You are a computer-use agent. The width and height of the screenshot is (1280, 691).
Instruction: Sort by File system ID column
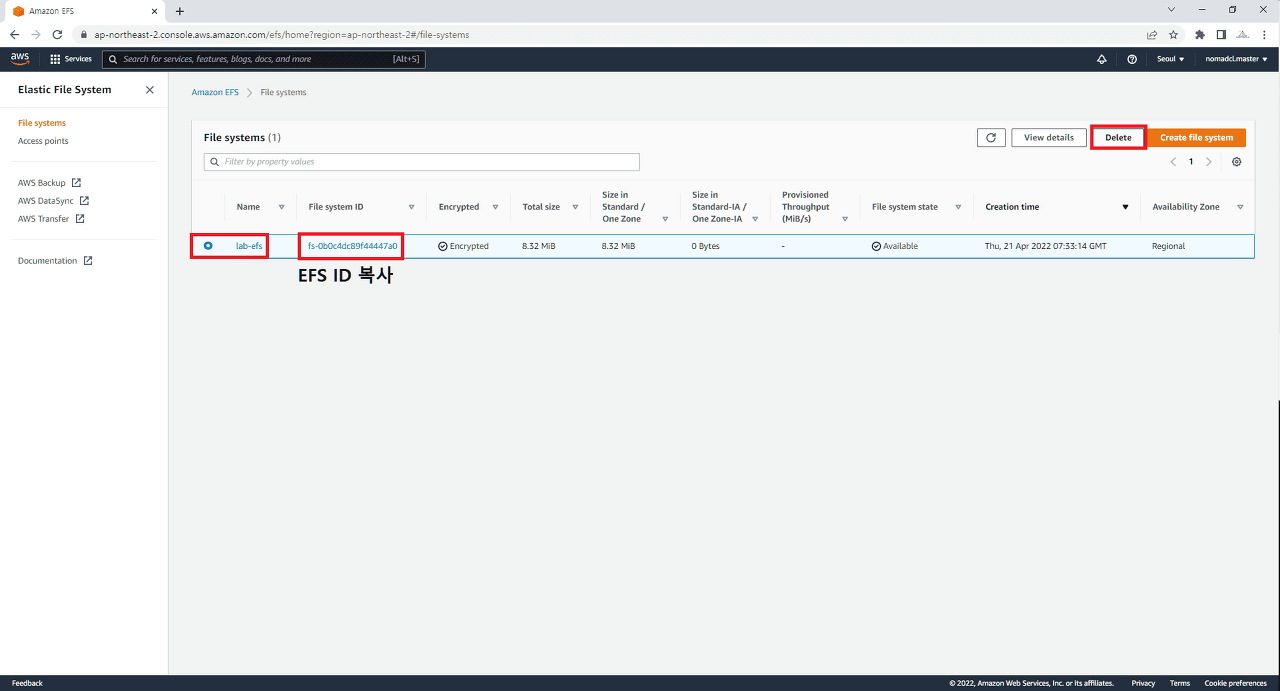pos(411,207)
